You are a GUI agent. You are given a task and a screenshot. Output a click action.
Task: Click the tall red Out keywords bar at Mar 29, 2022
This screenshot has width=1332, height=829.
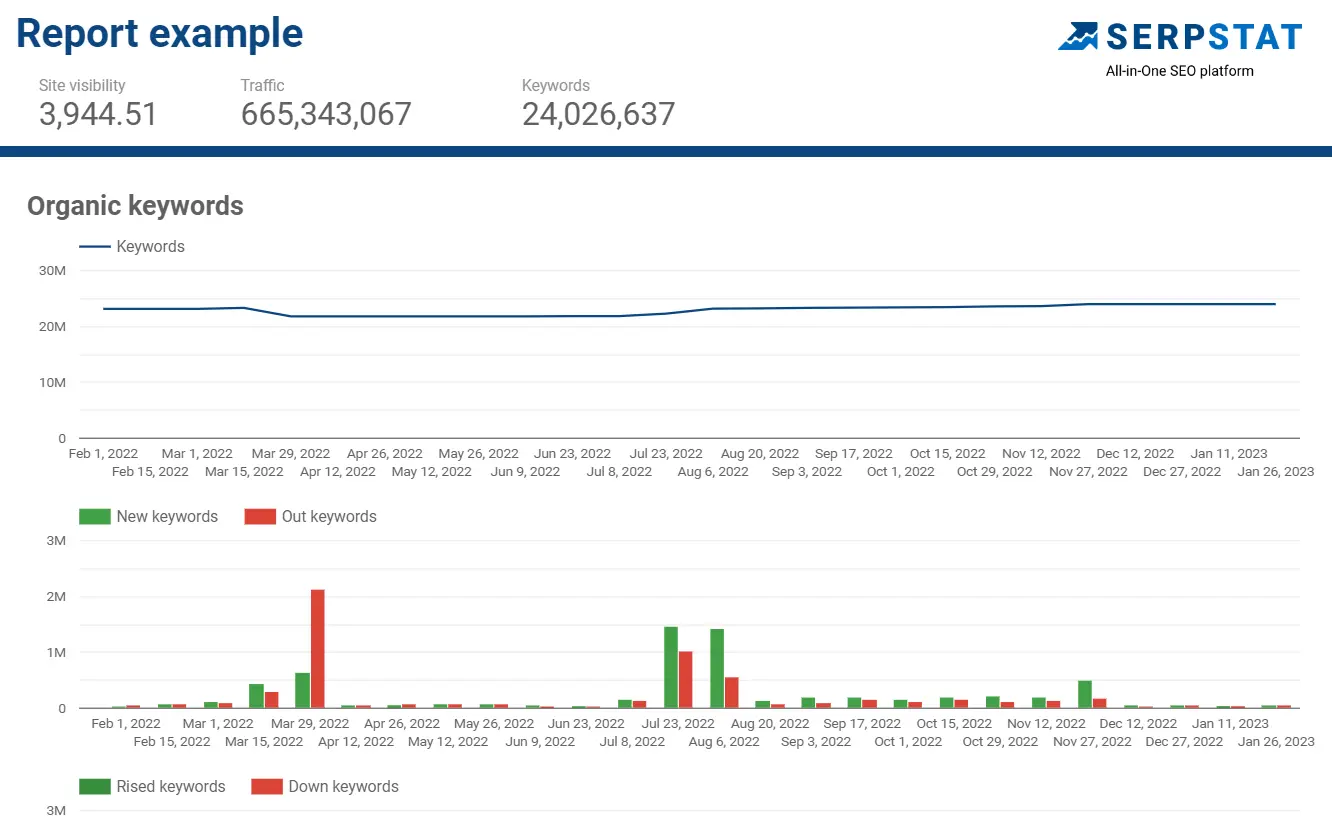tap(318, 649)
